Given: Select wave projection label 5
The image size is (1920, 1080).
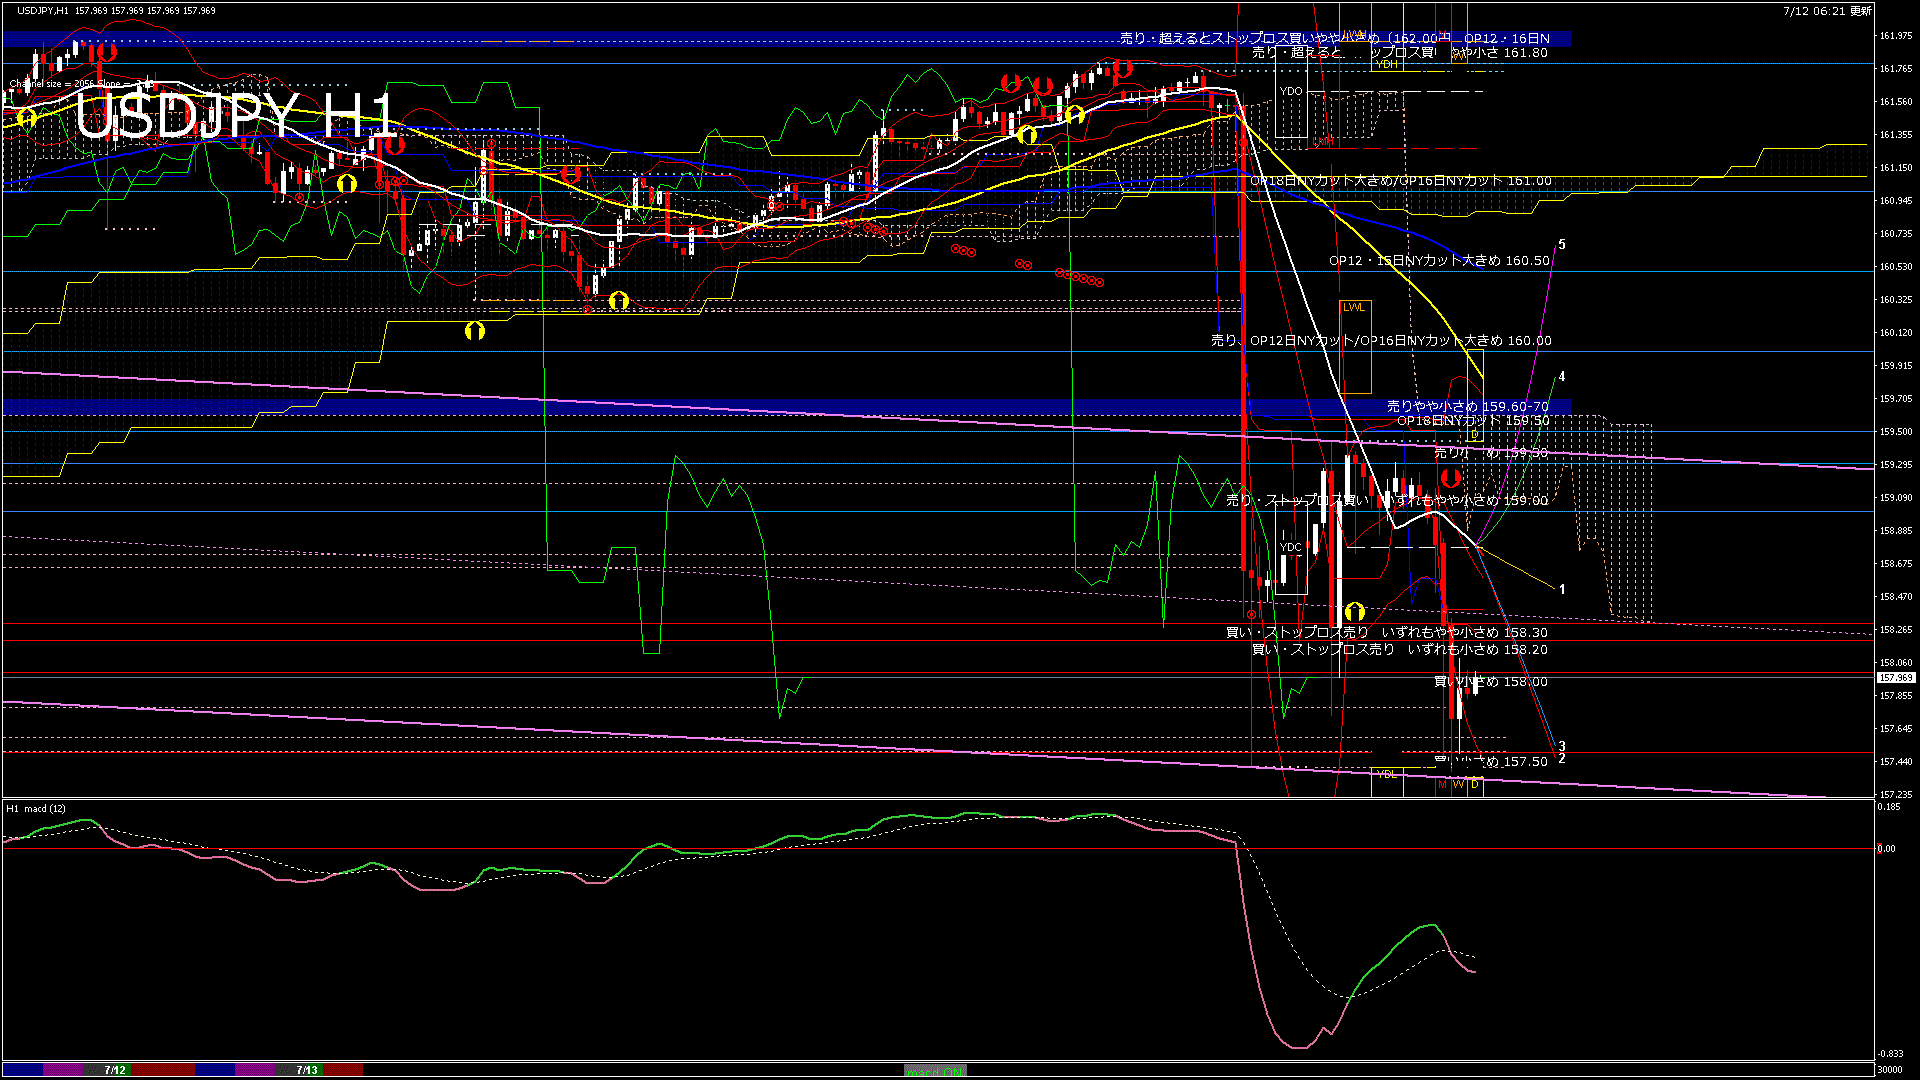Looking at the screenshot, I should click(1562, 244).
